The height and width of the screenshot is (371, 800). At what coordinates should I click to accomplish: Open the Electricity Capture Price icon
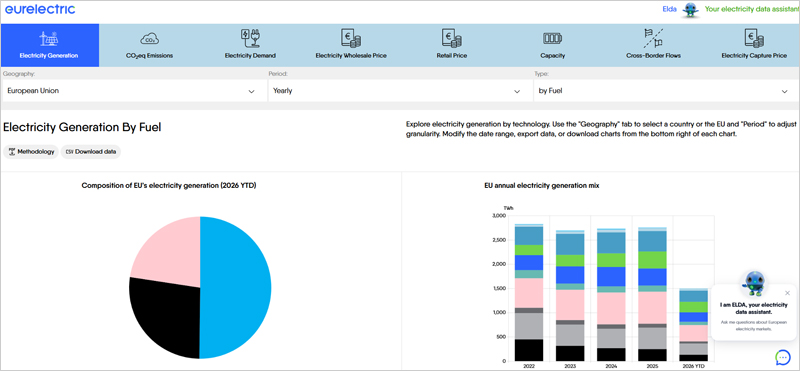(x=754, y=38)
